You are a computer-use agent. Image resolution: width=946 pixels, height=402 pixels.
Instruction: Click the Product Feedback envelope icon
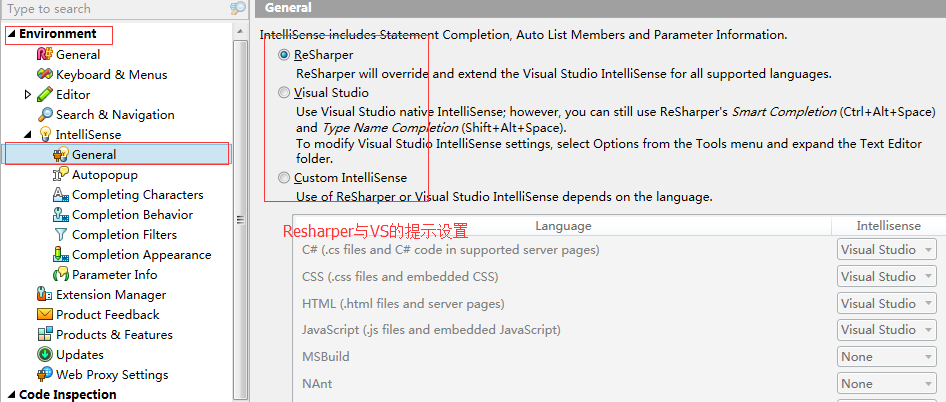point(45,314)
